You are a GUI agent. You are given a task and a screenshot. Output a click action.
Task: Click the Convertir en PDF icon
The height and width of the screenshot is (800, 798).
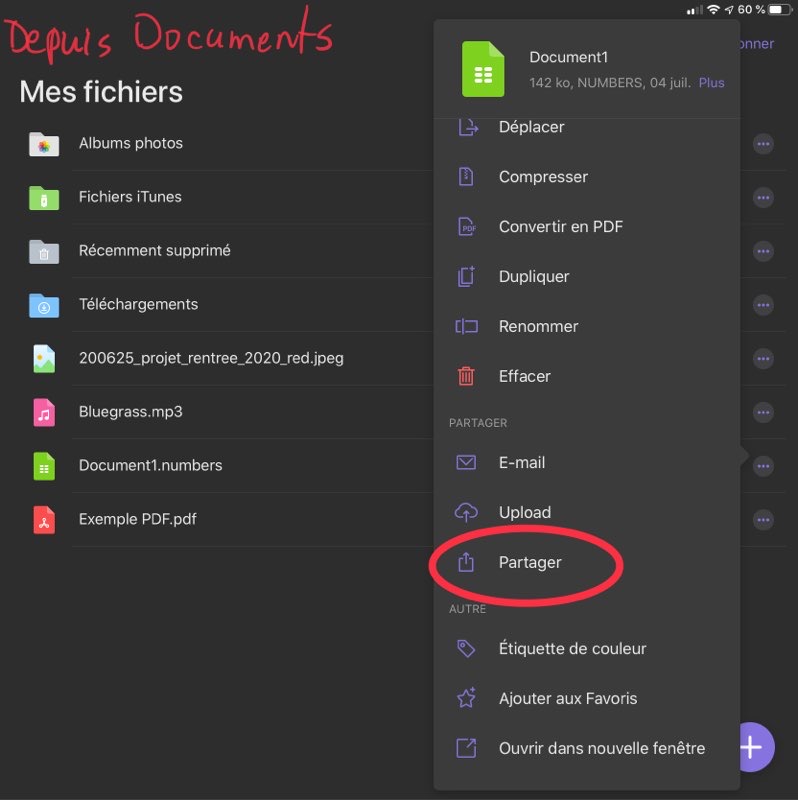pos(466,227)
